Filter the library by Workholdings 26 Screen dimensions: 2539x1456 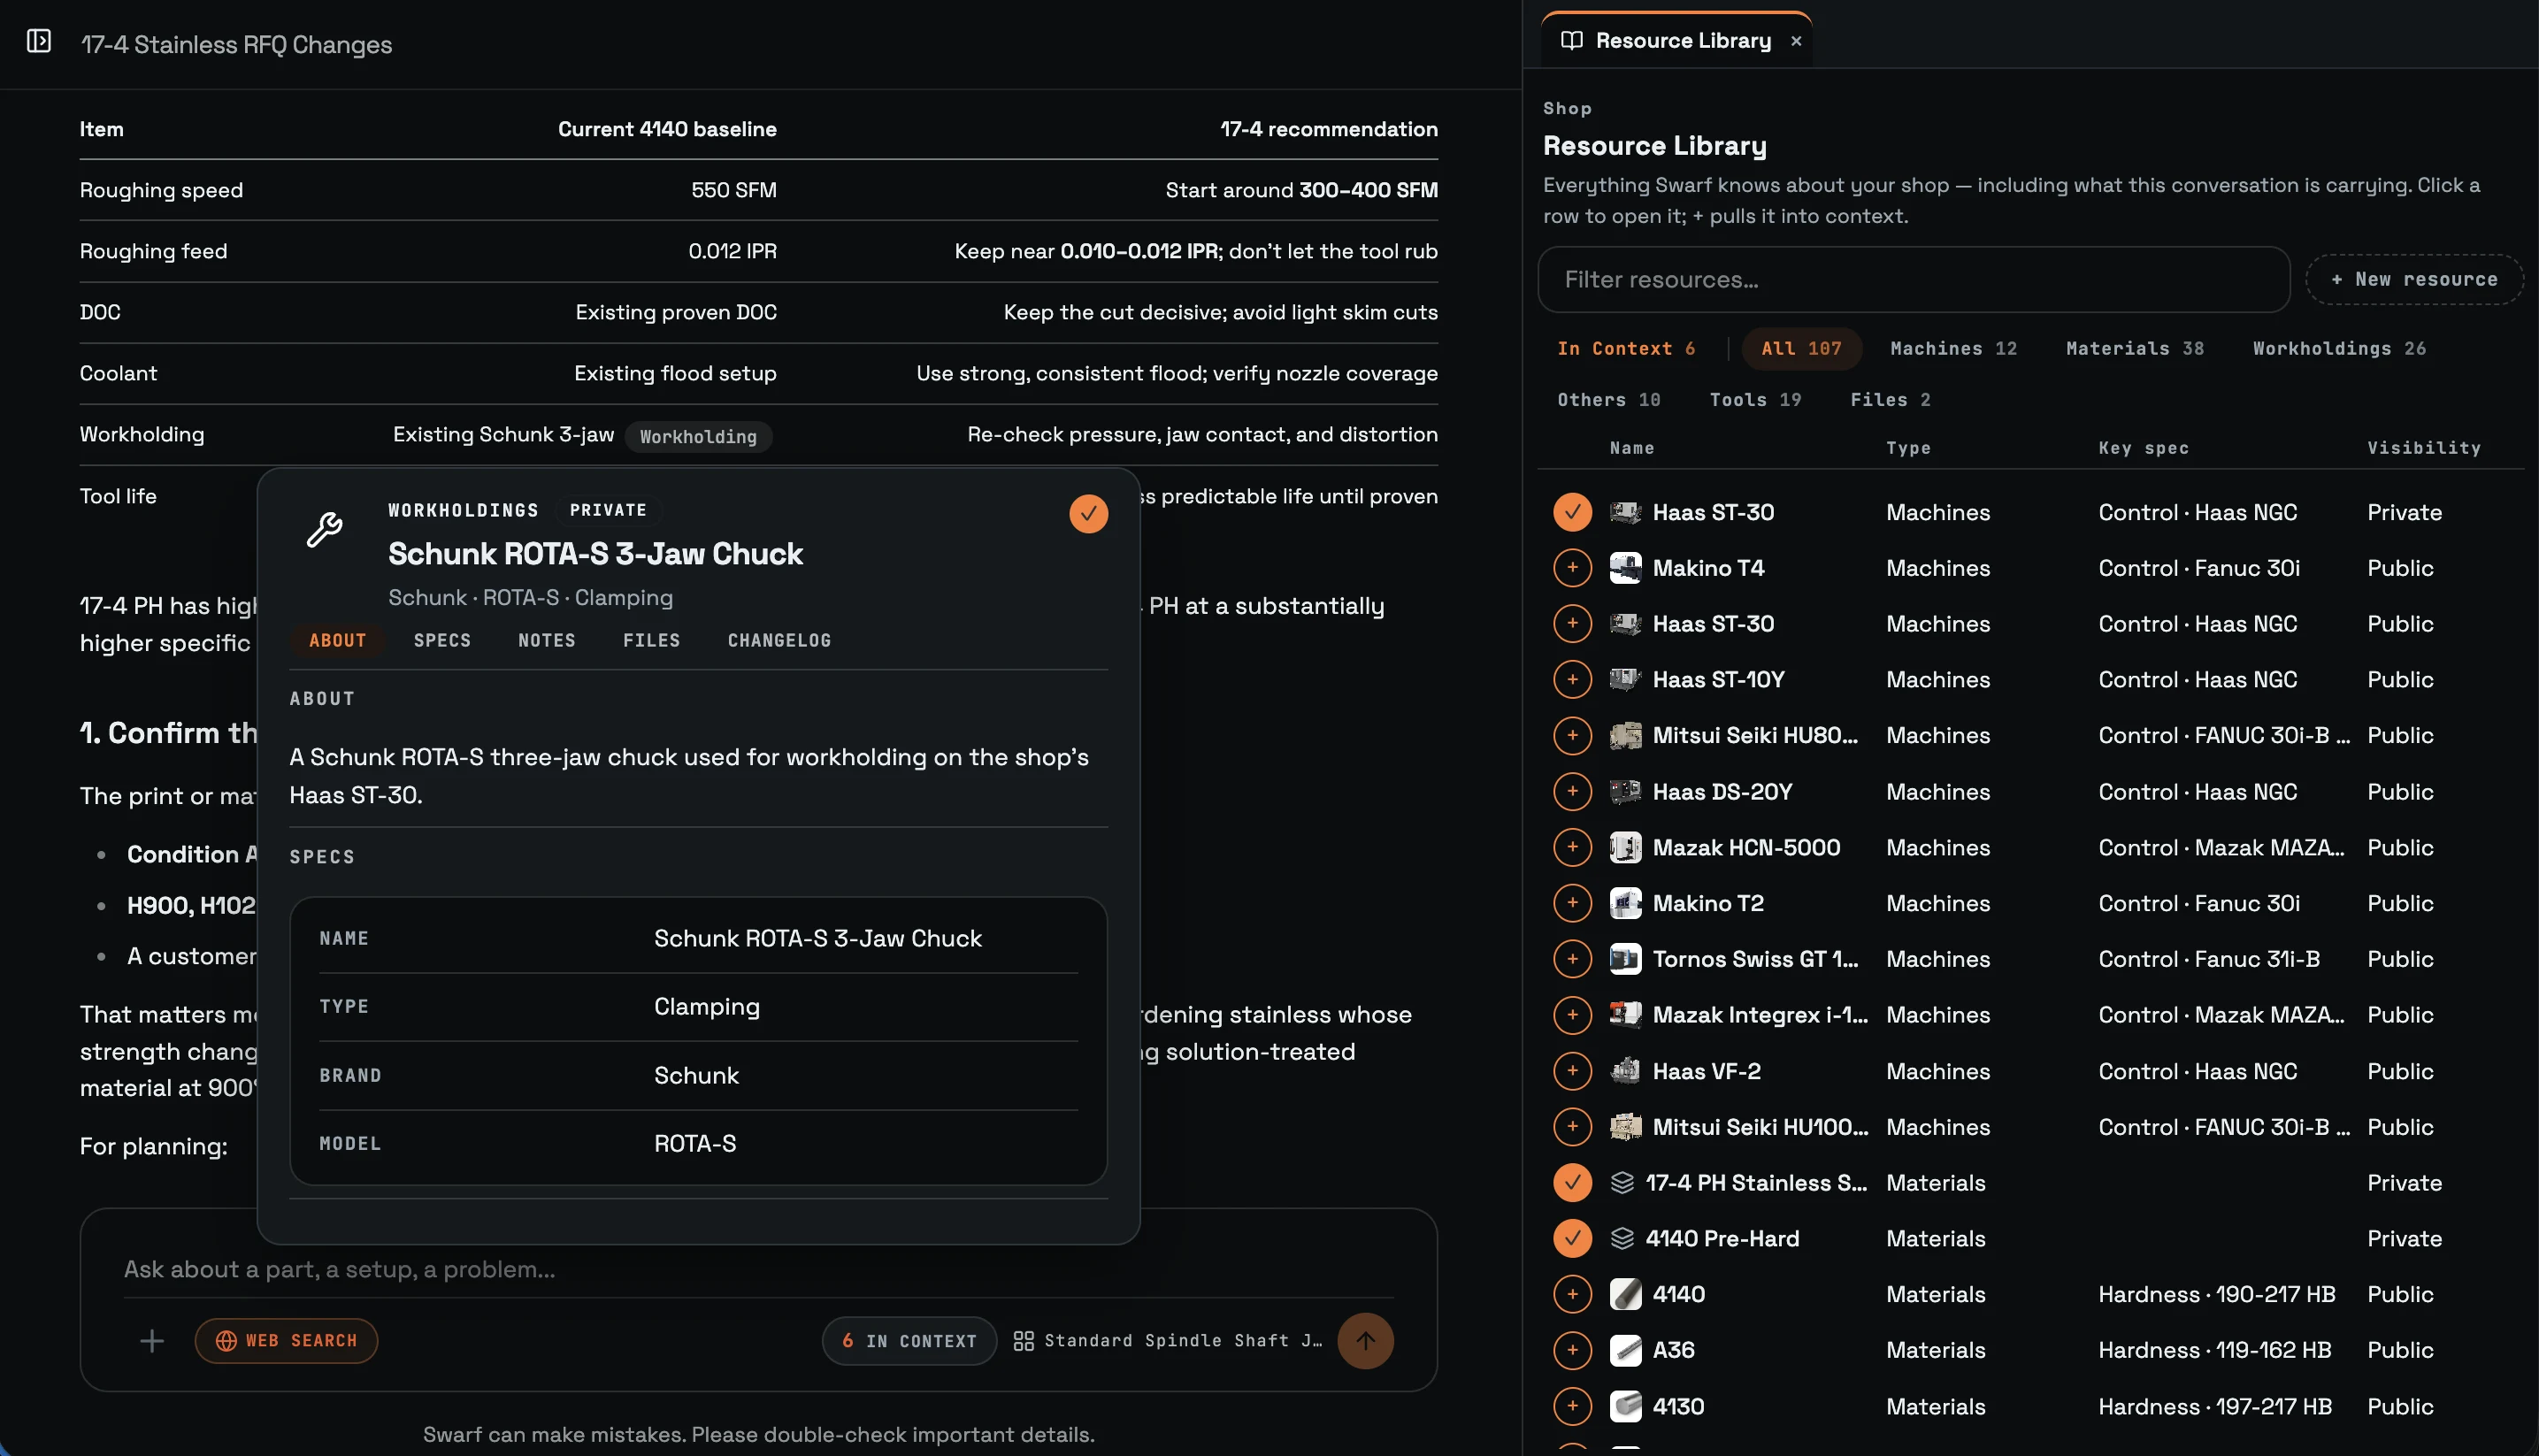(2339, 349)
